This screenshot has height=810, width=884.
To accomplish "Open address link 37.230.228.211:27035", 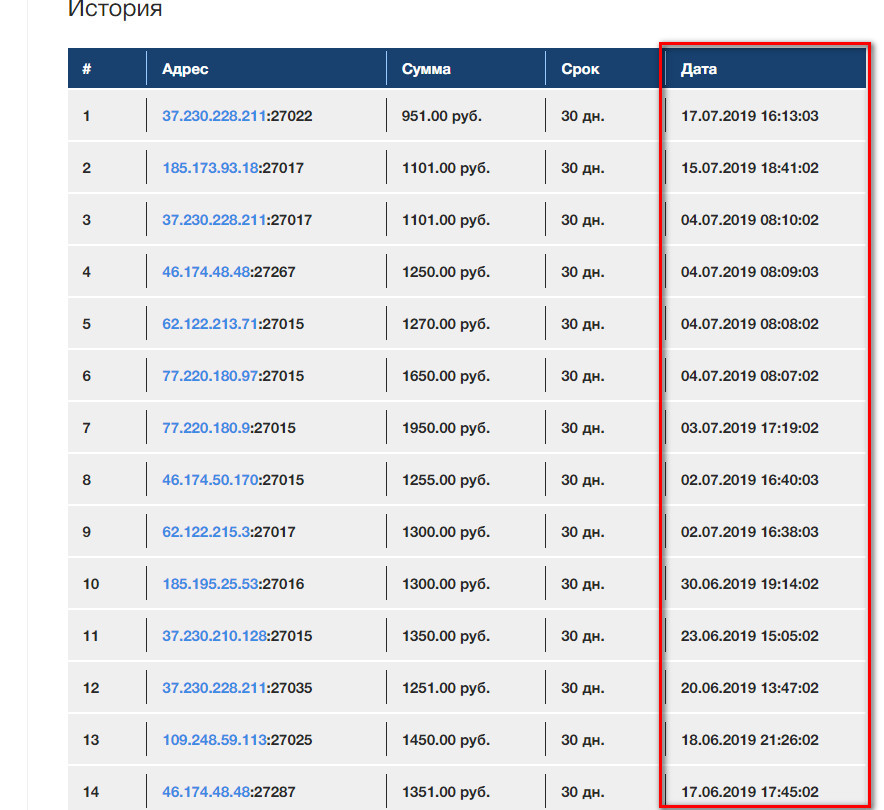I will (x=237, y=688).
